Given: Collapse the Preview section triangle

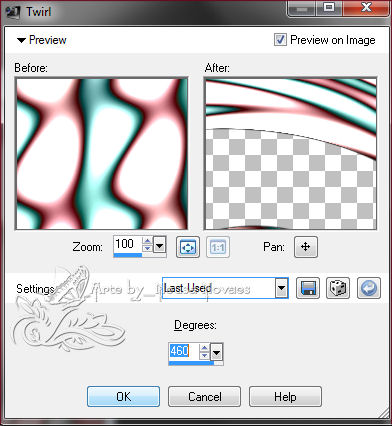Looking at the screenshot, I should [x=21, y=40].
